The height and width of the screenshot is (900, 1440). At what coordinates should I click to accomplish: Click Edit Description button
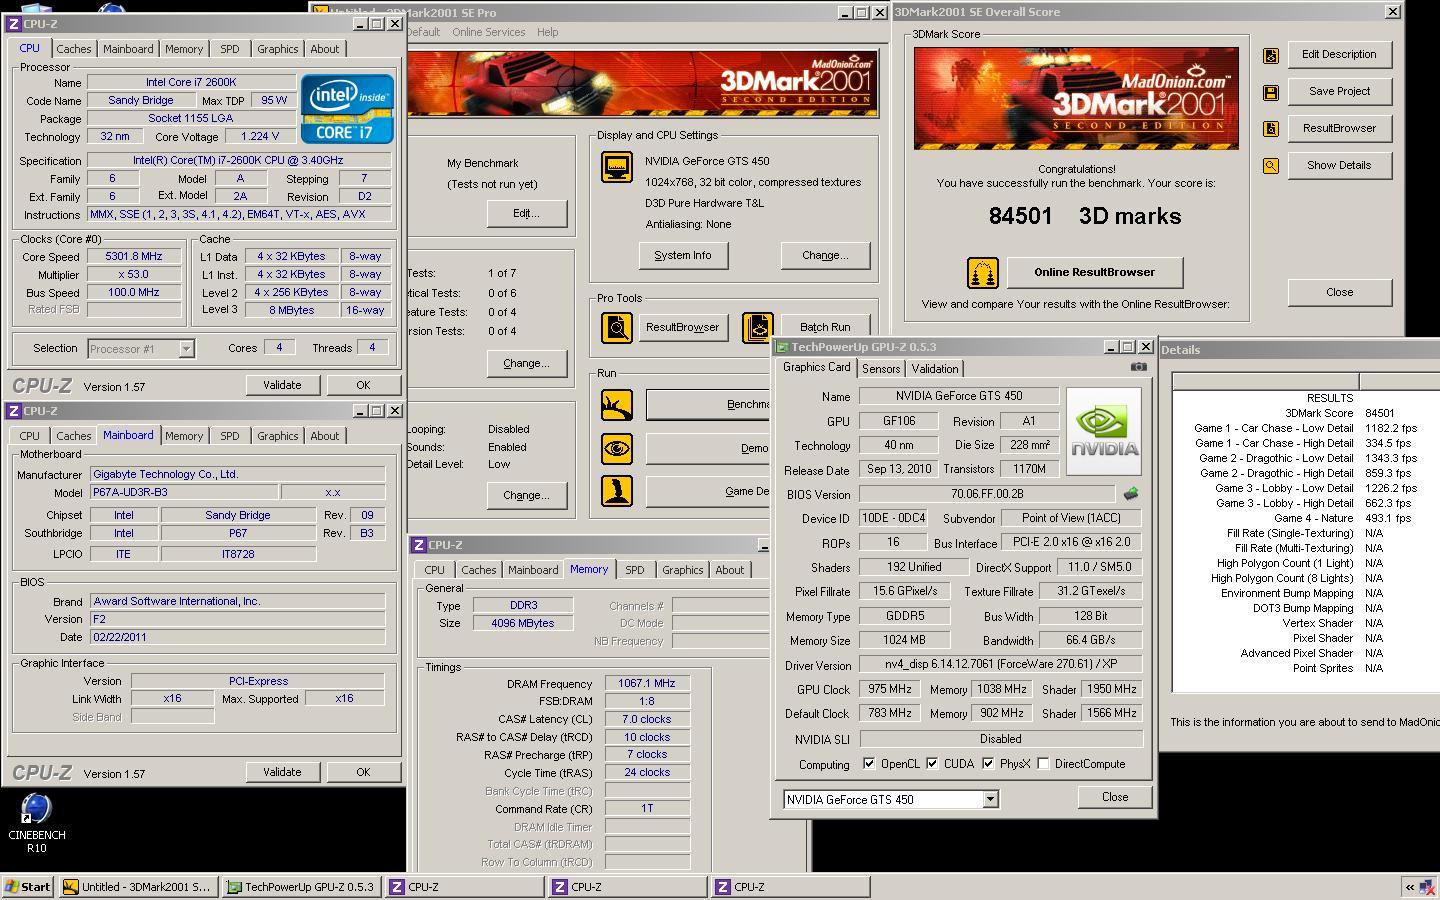point(1339,55)
